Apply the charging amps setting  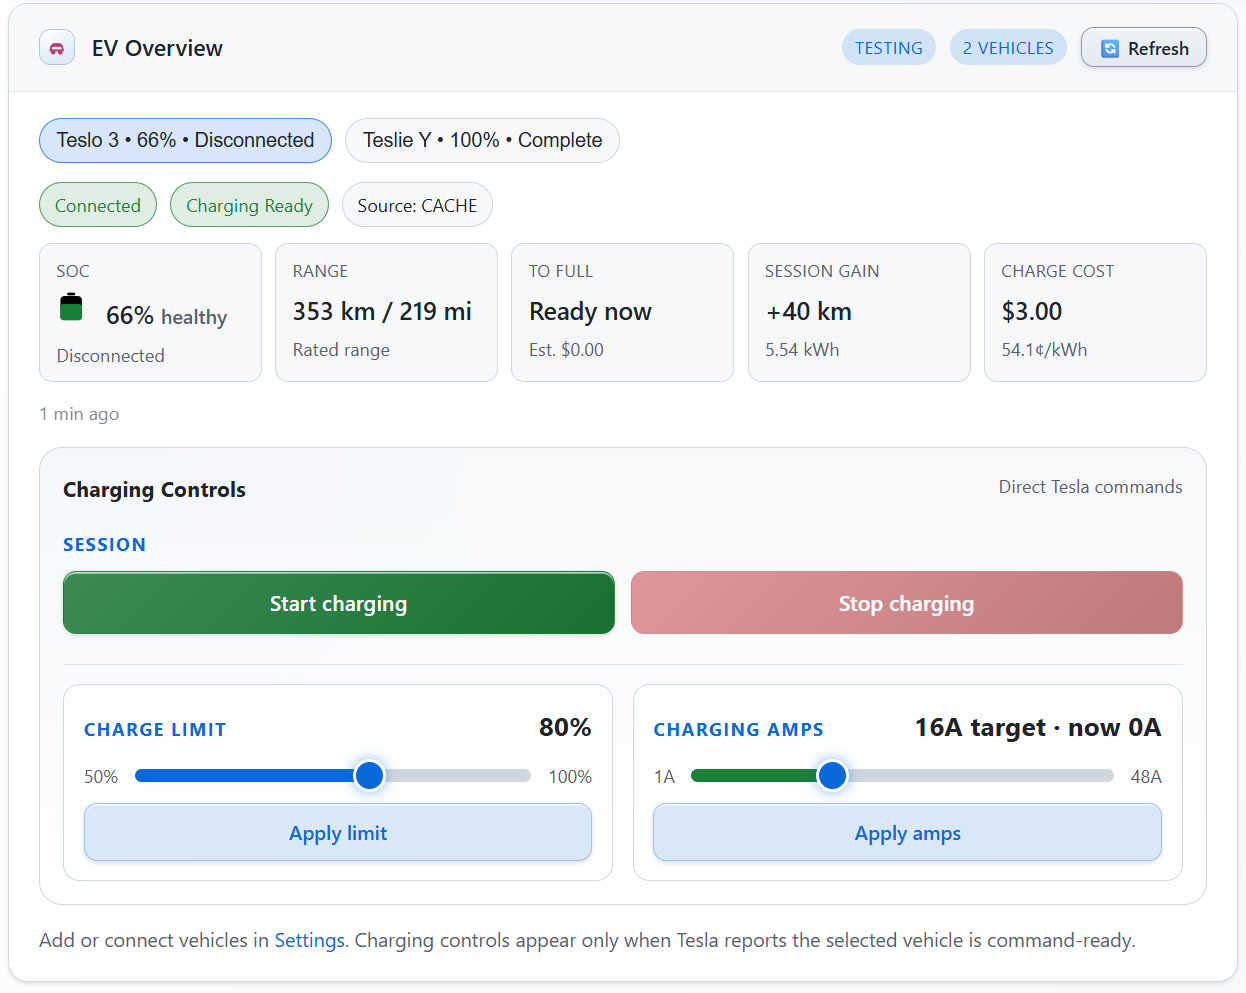[x=906, y=832]
